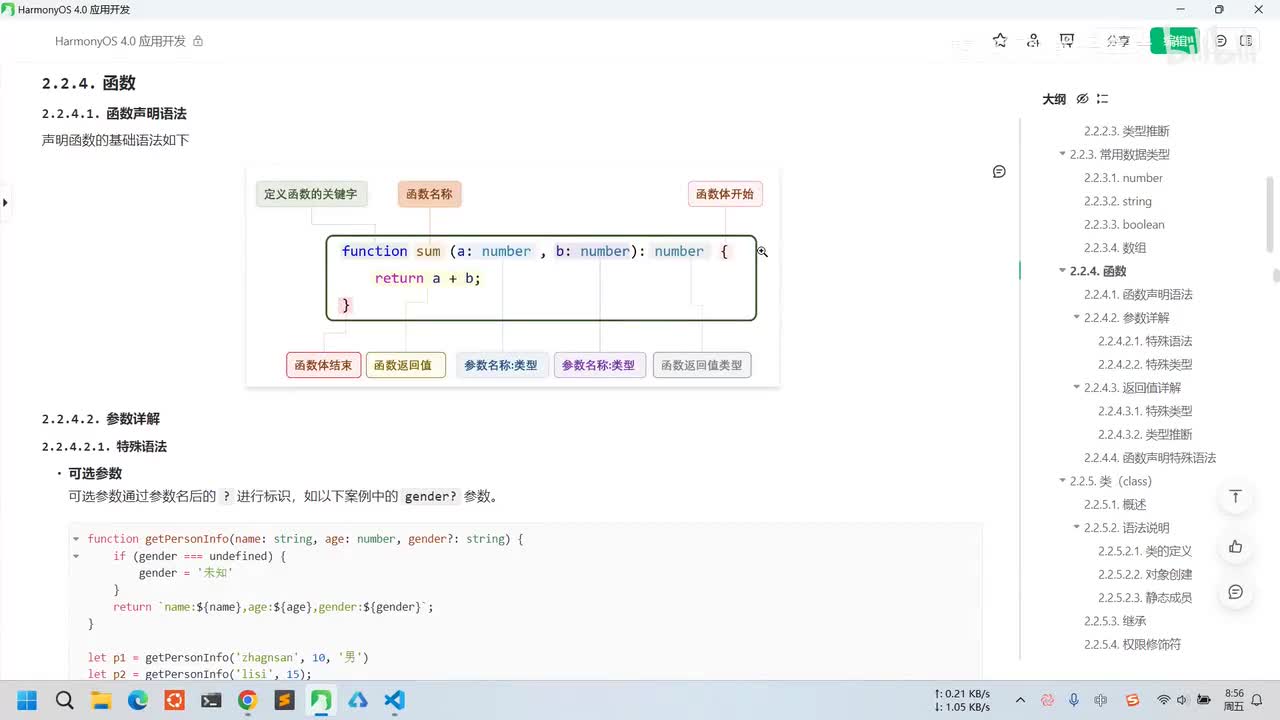Click the green 编辑 edit button
1280x720 pixels.
coord(1174,41)
